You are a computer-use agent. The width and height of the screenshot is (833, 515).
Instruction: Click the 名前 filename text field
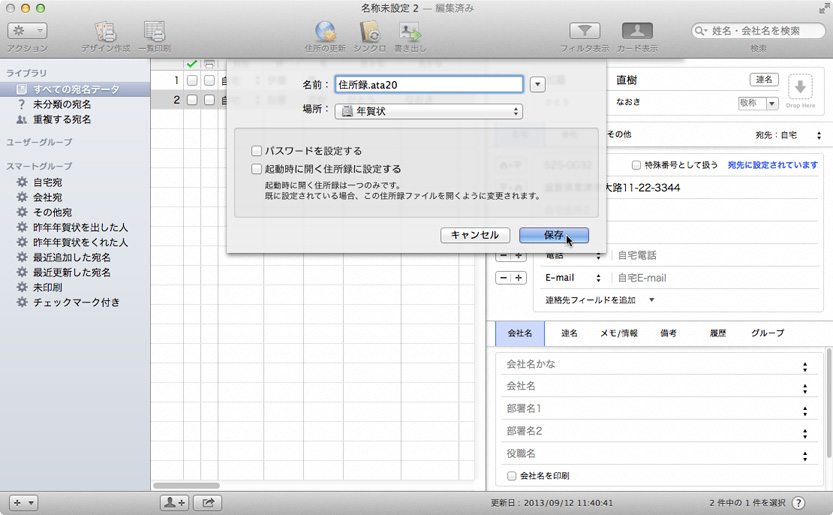pyautogui.click(x=428, y=85)
